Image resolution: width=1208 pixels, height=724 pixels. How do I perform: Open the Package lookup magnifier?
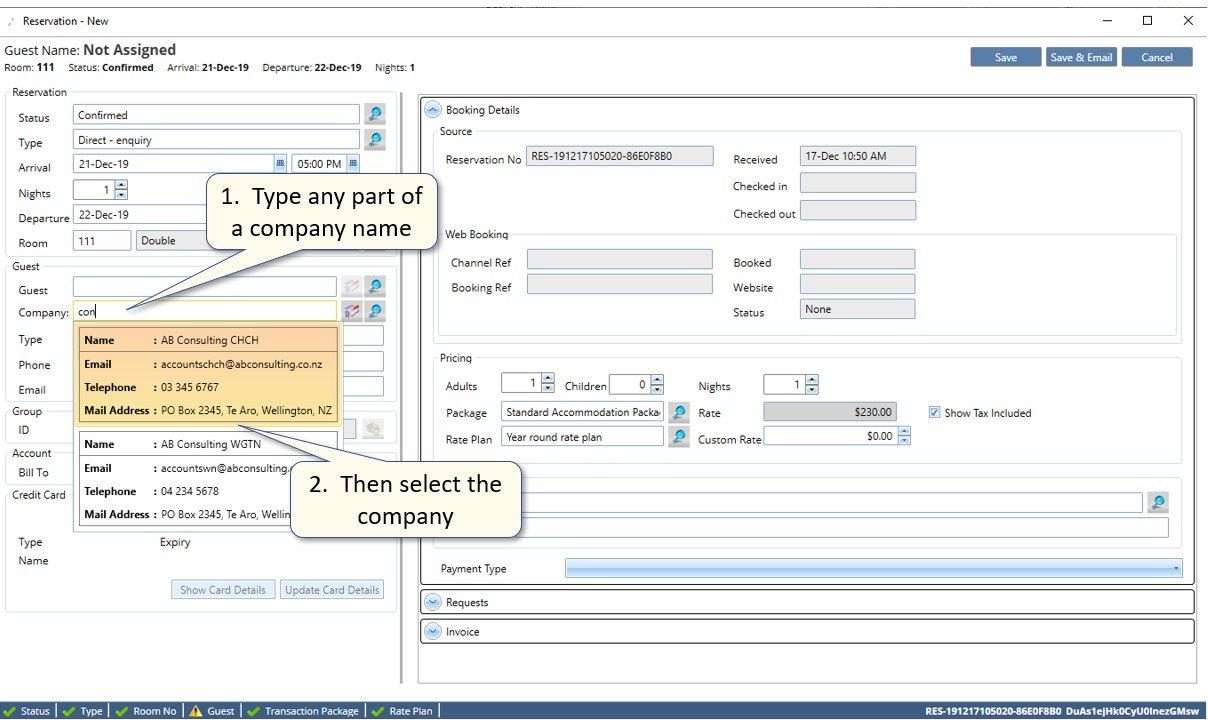tap(679, 412)
